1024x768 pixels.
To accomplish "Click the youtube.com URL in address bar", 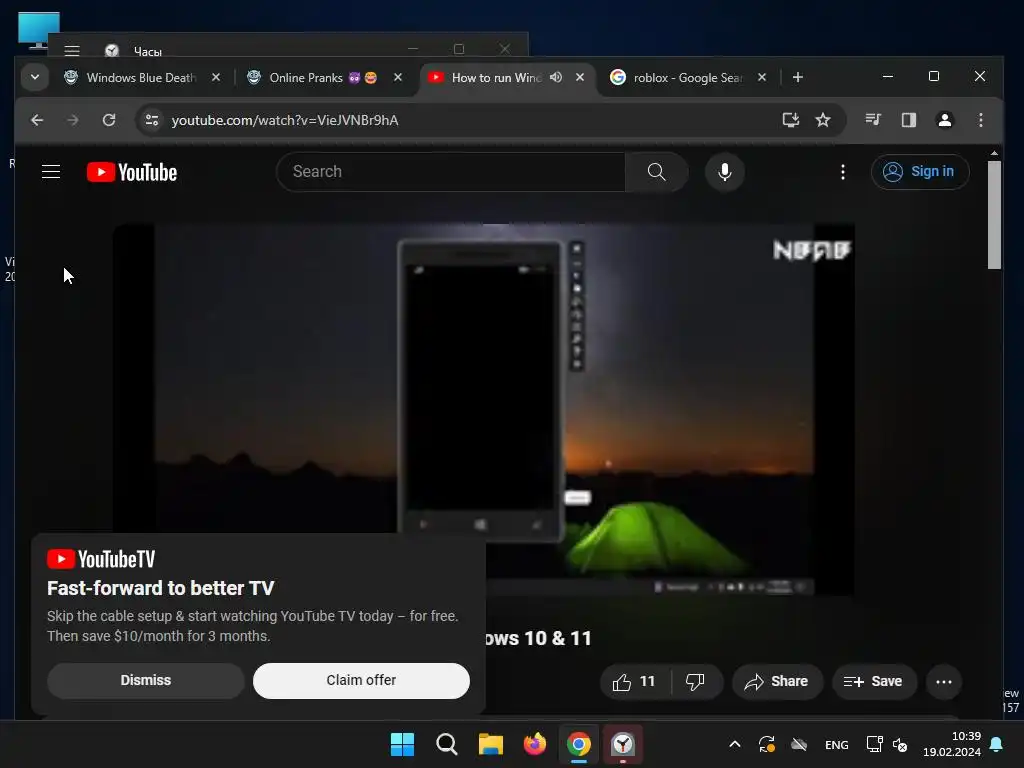I will tap(285, 120).
